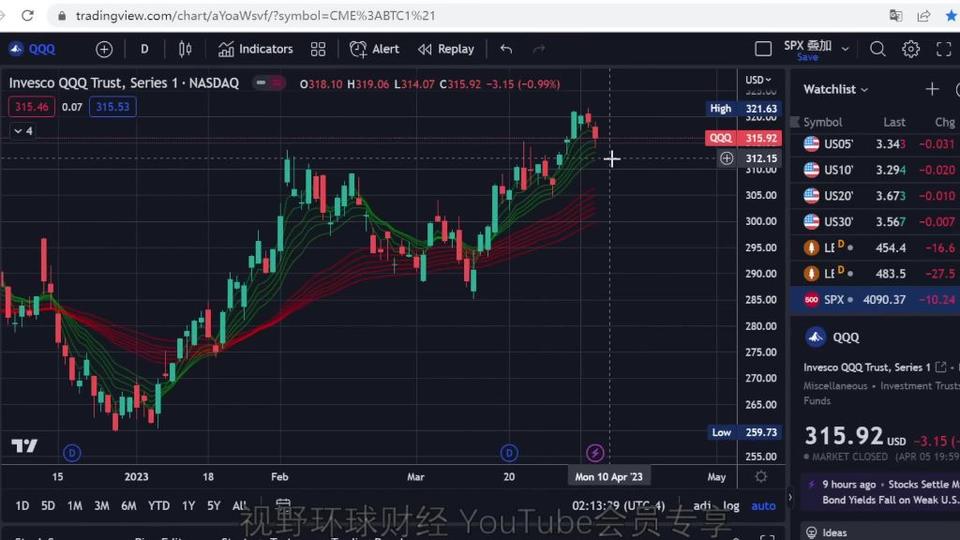The image size is (960, 540).
Task: Open the dividend D marker near January
Action: [x=72, y=453]
